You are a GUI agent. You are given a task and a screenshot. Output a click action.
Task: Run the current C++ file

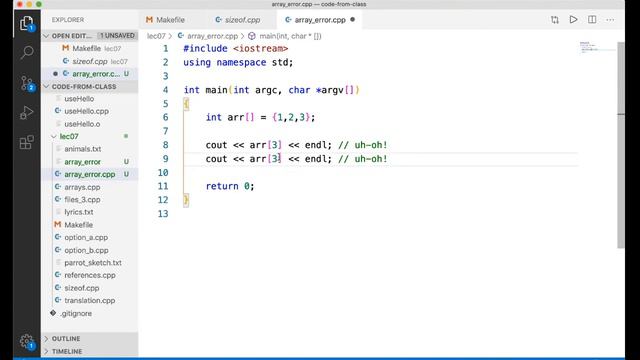(x=573, y=20)
